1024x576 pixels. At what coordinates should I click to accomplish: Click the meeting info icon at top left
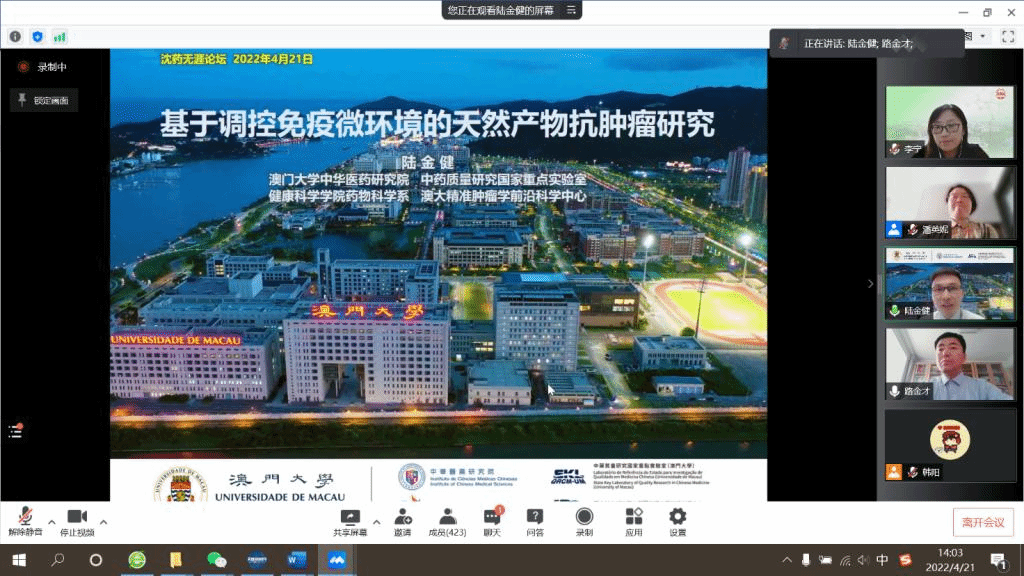[x=15, y=36]
